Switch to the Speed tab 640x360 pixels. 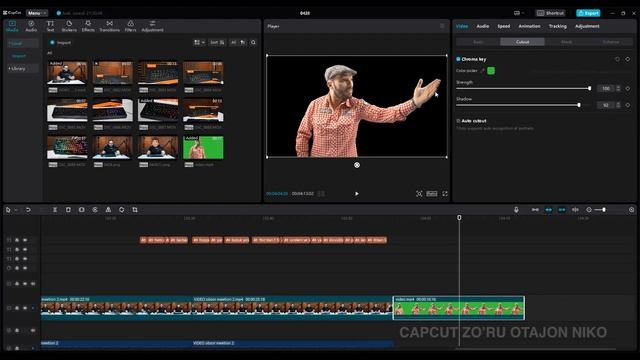click(504, 26)
